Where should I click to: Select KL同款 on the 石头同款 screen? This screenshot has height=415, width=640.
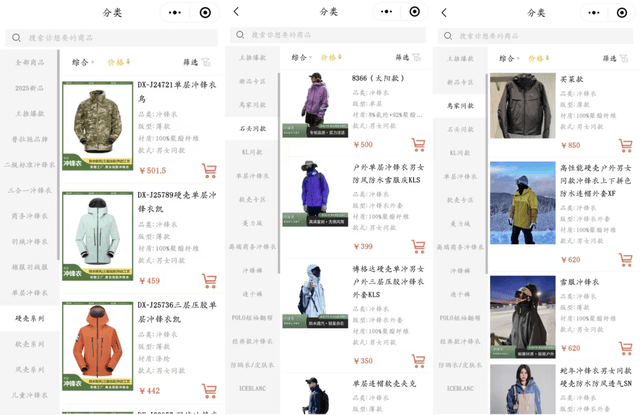click(252, 152)
